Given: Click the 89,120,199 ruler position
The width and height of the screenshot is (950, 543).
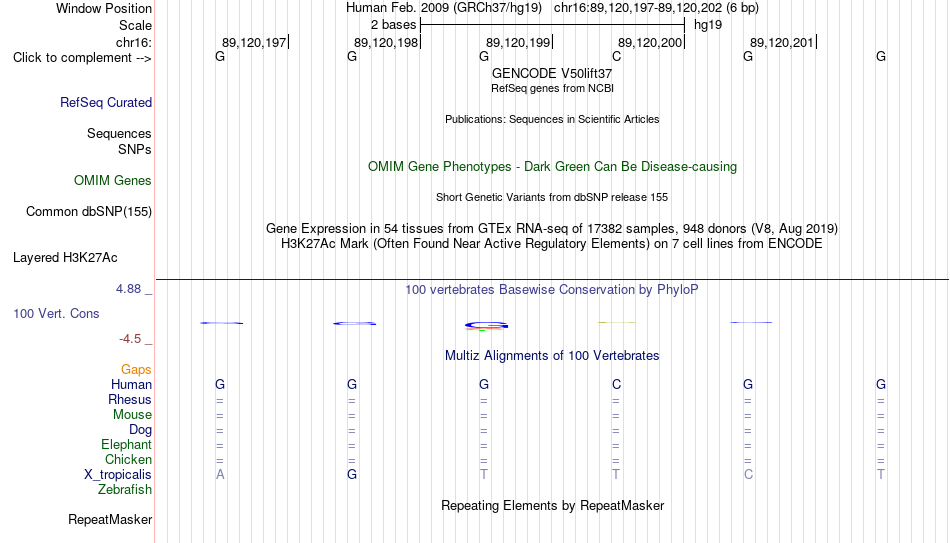Looking at the screenshot, I should tap(518, 42).
